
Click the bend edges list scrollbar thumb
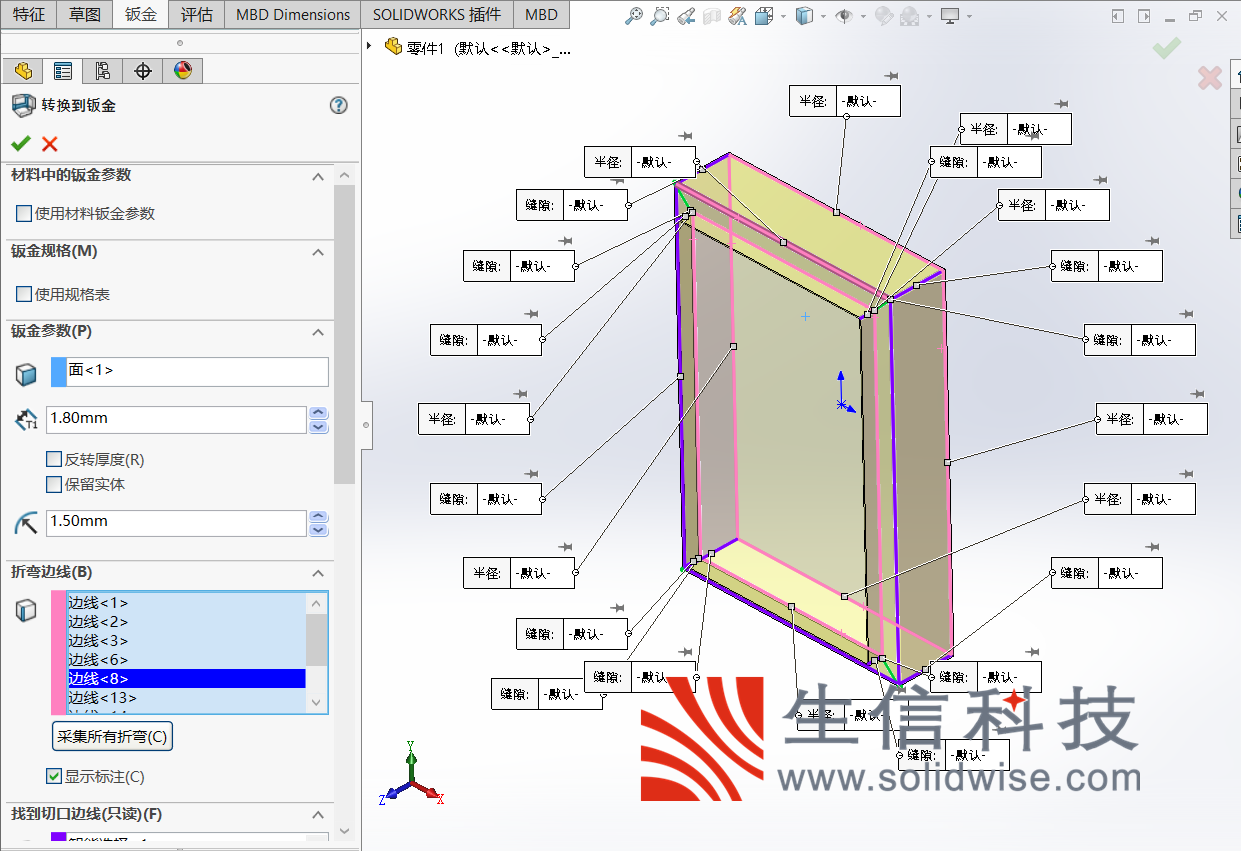[316, 640]
